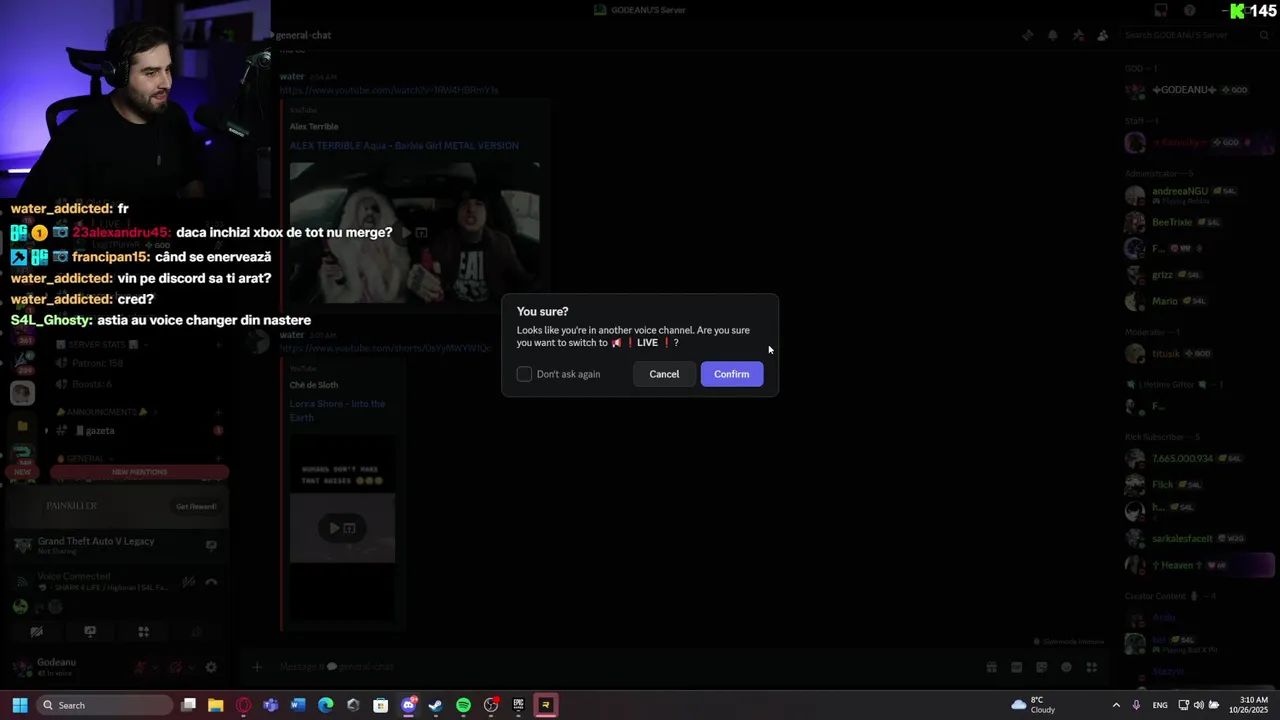The height and width of the screenshot is (720, 1280).
Task: Click the plus button beside message box
Action: (x=257, y=667)
